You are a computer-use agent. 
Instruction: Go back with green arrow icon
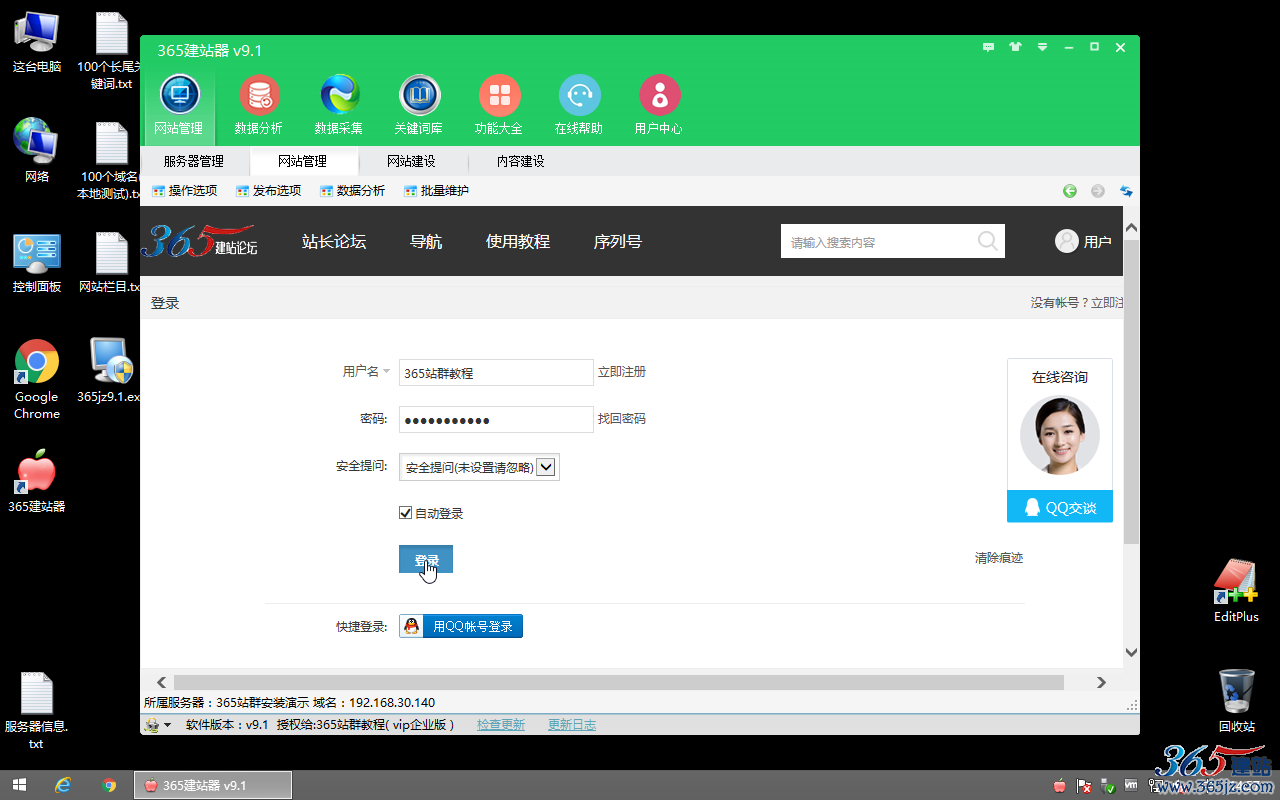(1070, 191)
